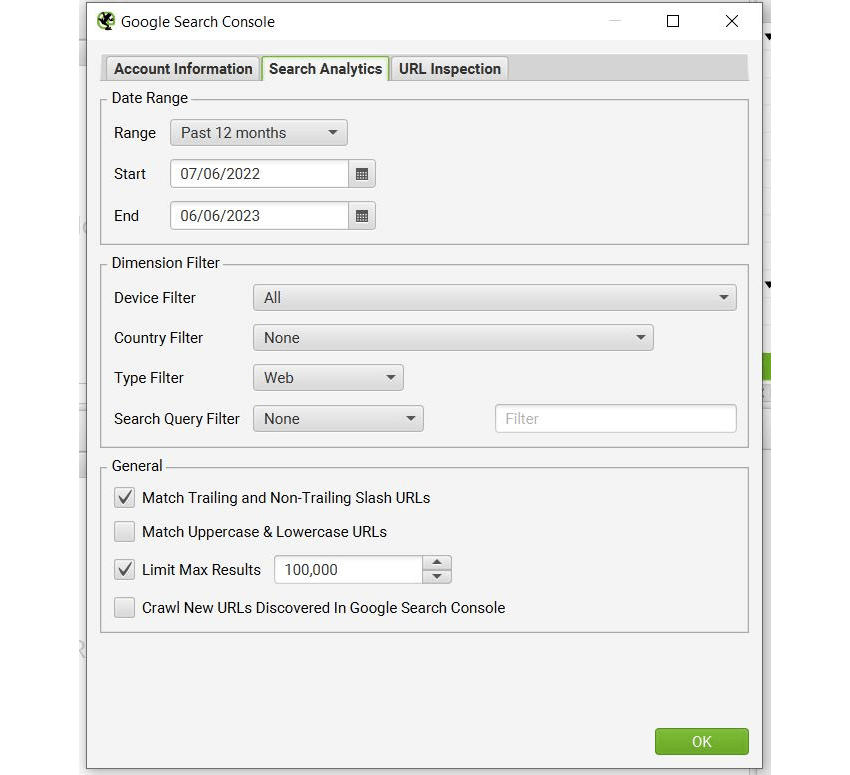Enable Crawl New URLs Discovered In Google Search Console
Viewport: 850px width, 775px height.
coord(125,608)
